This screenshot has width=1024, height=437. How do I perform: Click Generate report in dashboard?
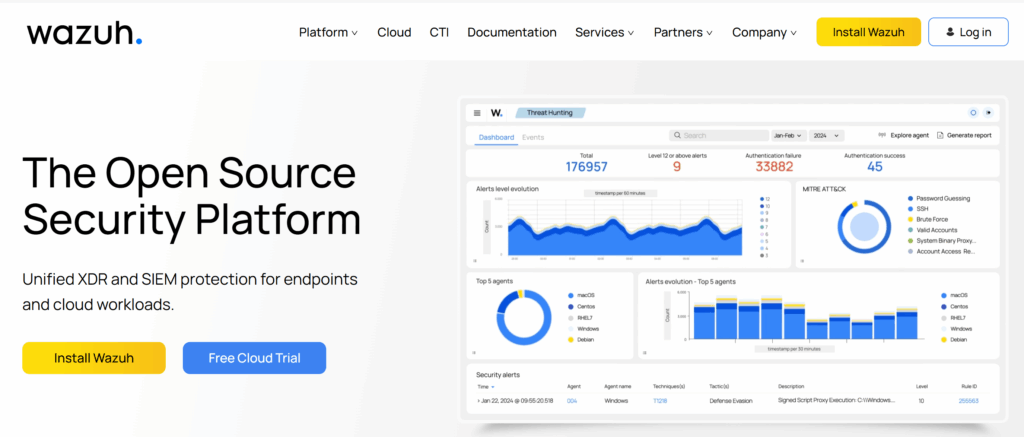click(x=964, y=136)
